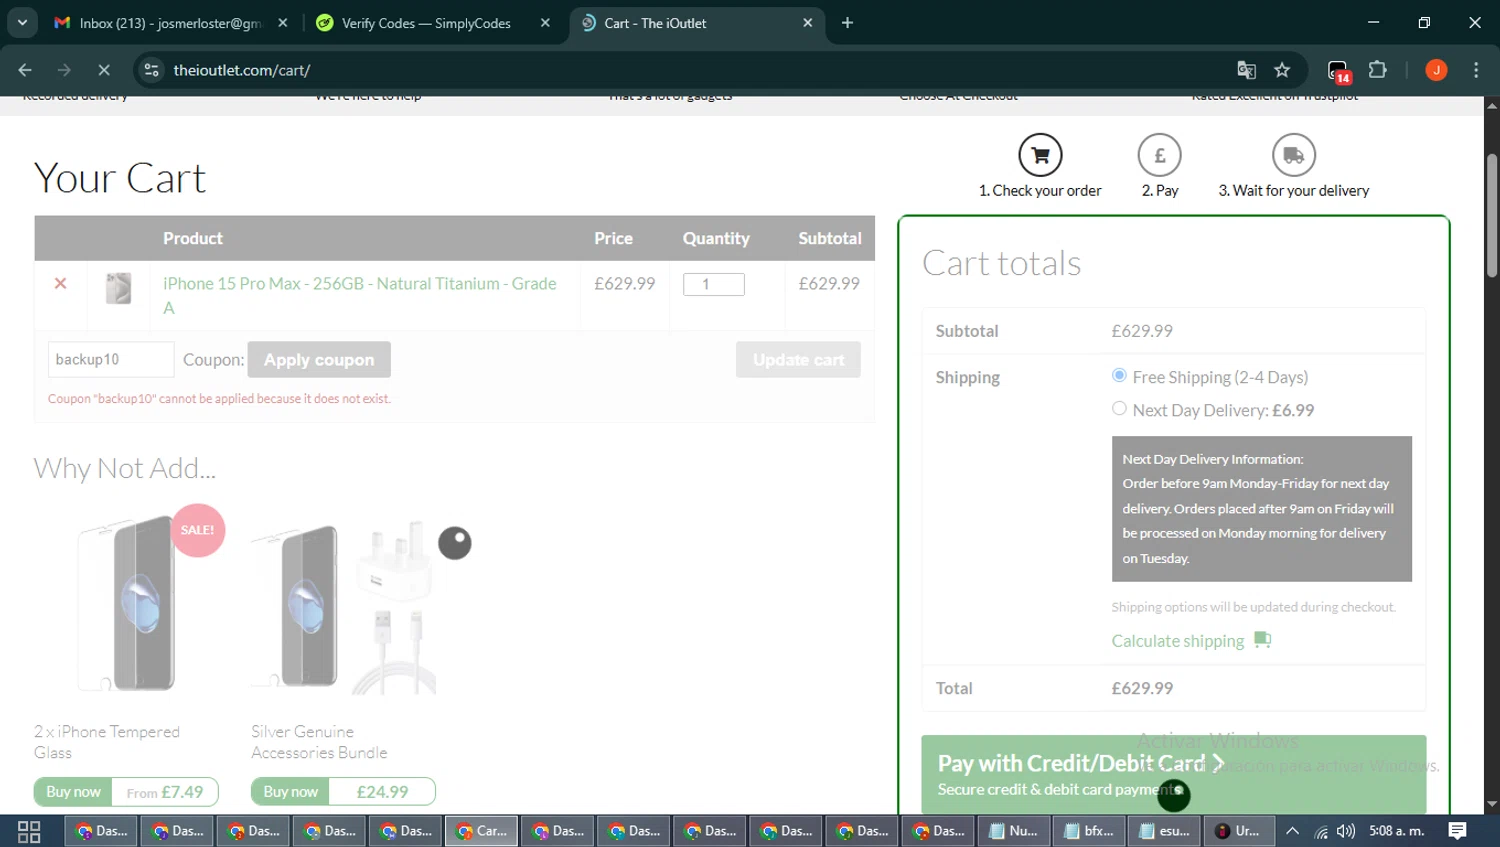This screenshot has height=847, width=1500.
Task: Close the Verify Codes SimplyCodes tab
Action: coord(545,23)
